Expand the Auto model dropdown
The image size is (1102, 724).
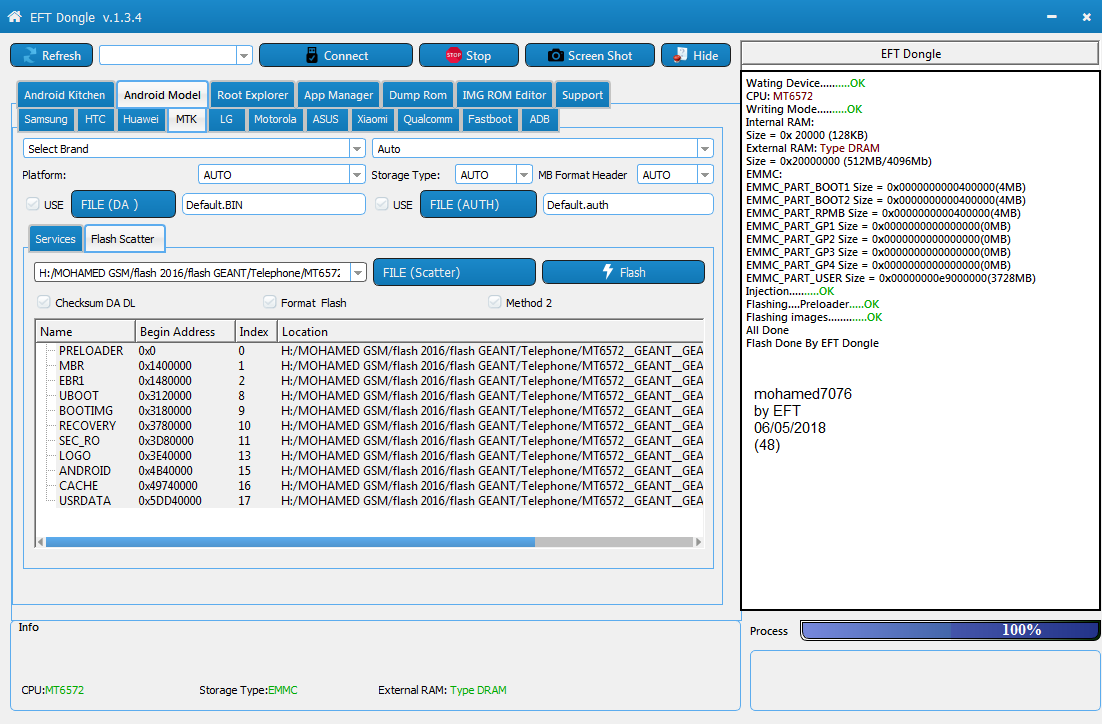[705, 149]
